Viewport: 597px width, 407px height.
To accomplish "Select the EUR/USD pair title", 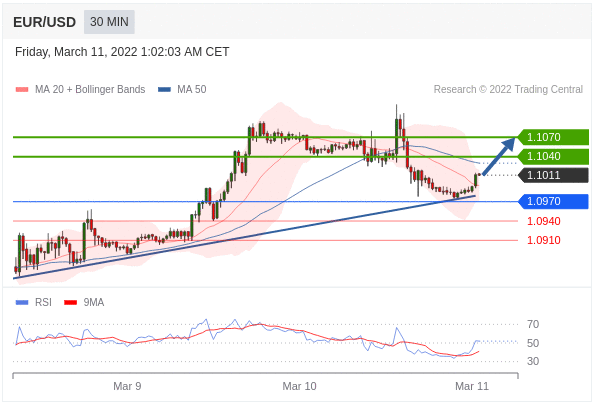I will [x=45, y=22].
